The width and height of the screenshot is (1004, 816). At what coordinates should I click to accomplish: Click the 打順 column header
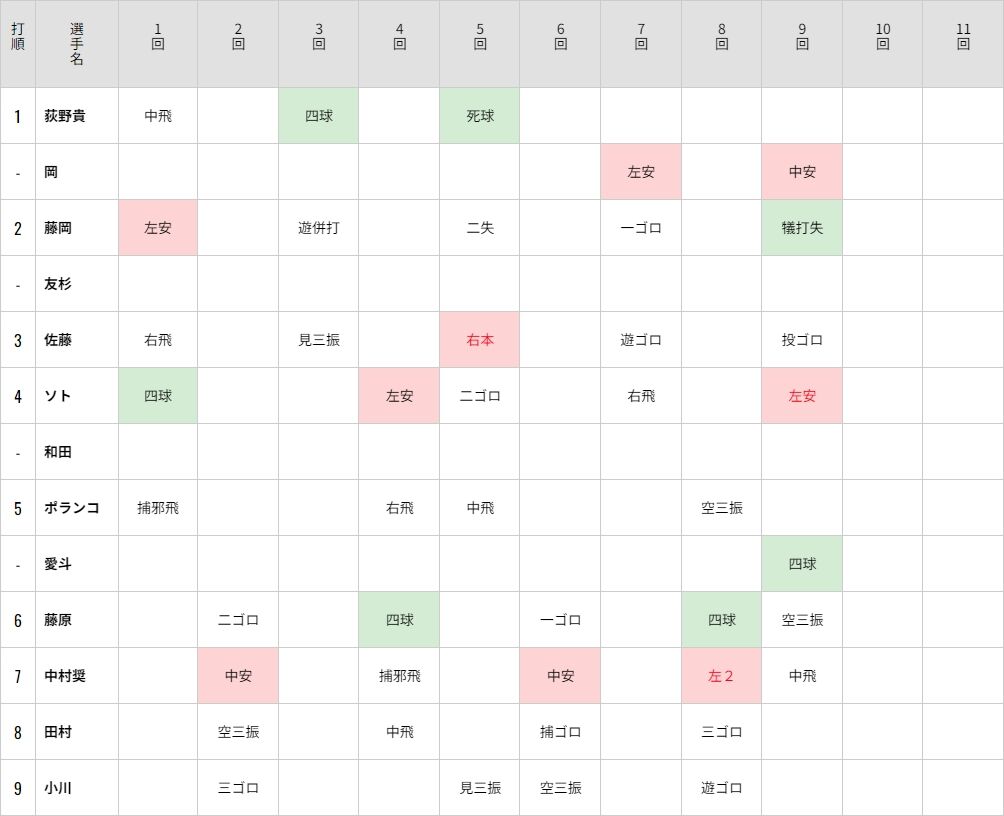(x=18, y=37)
